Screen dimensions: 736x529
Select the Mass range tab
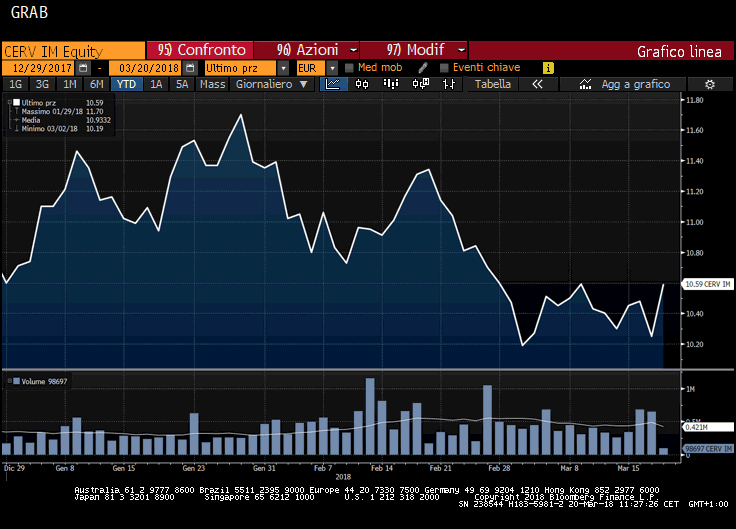pos(212,84)
